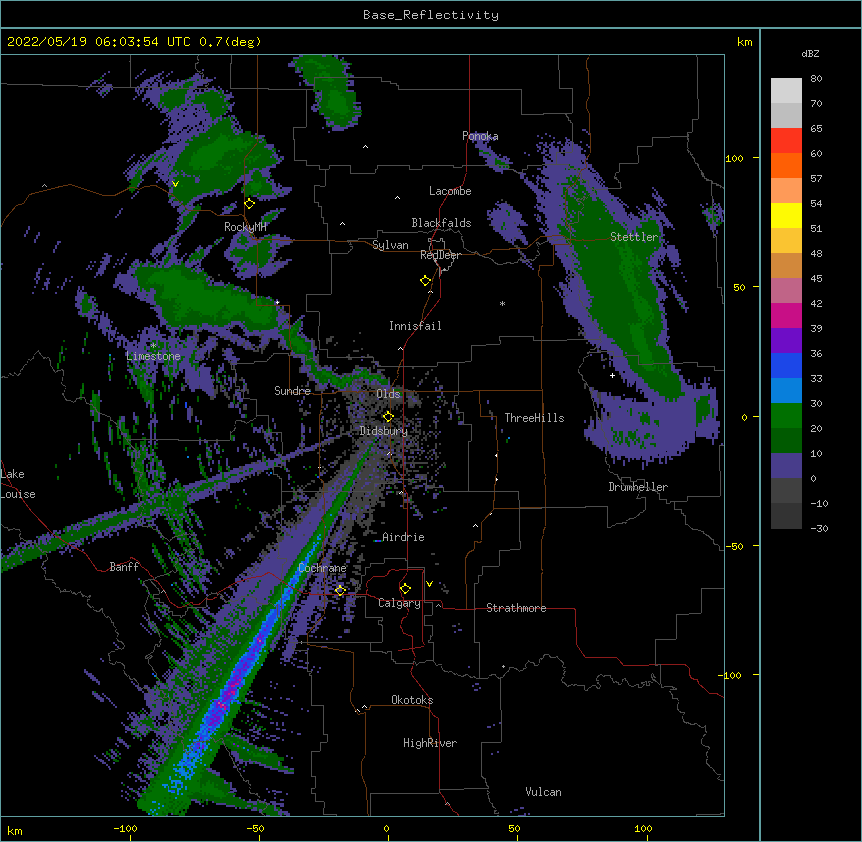Click the yellow diamond marker above Calgary
862x842 pixels.
pyautogui.click(x=405, y=589)
